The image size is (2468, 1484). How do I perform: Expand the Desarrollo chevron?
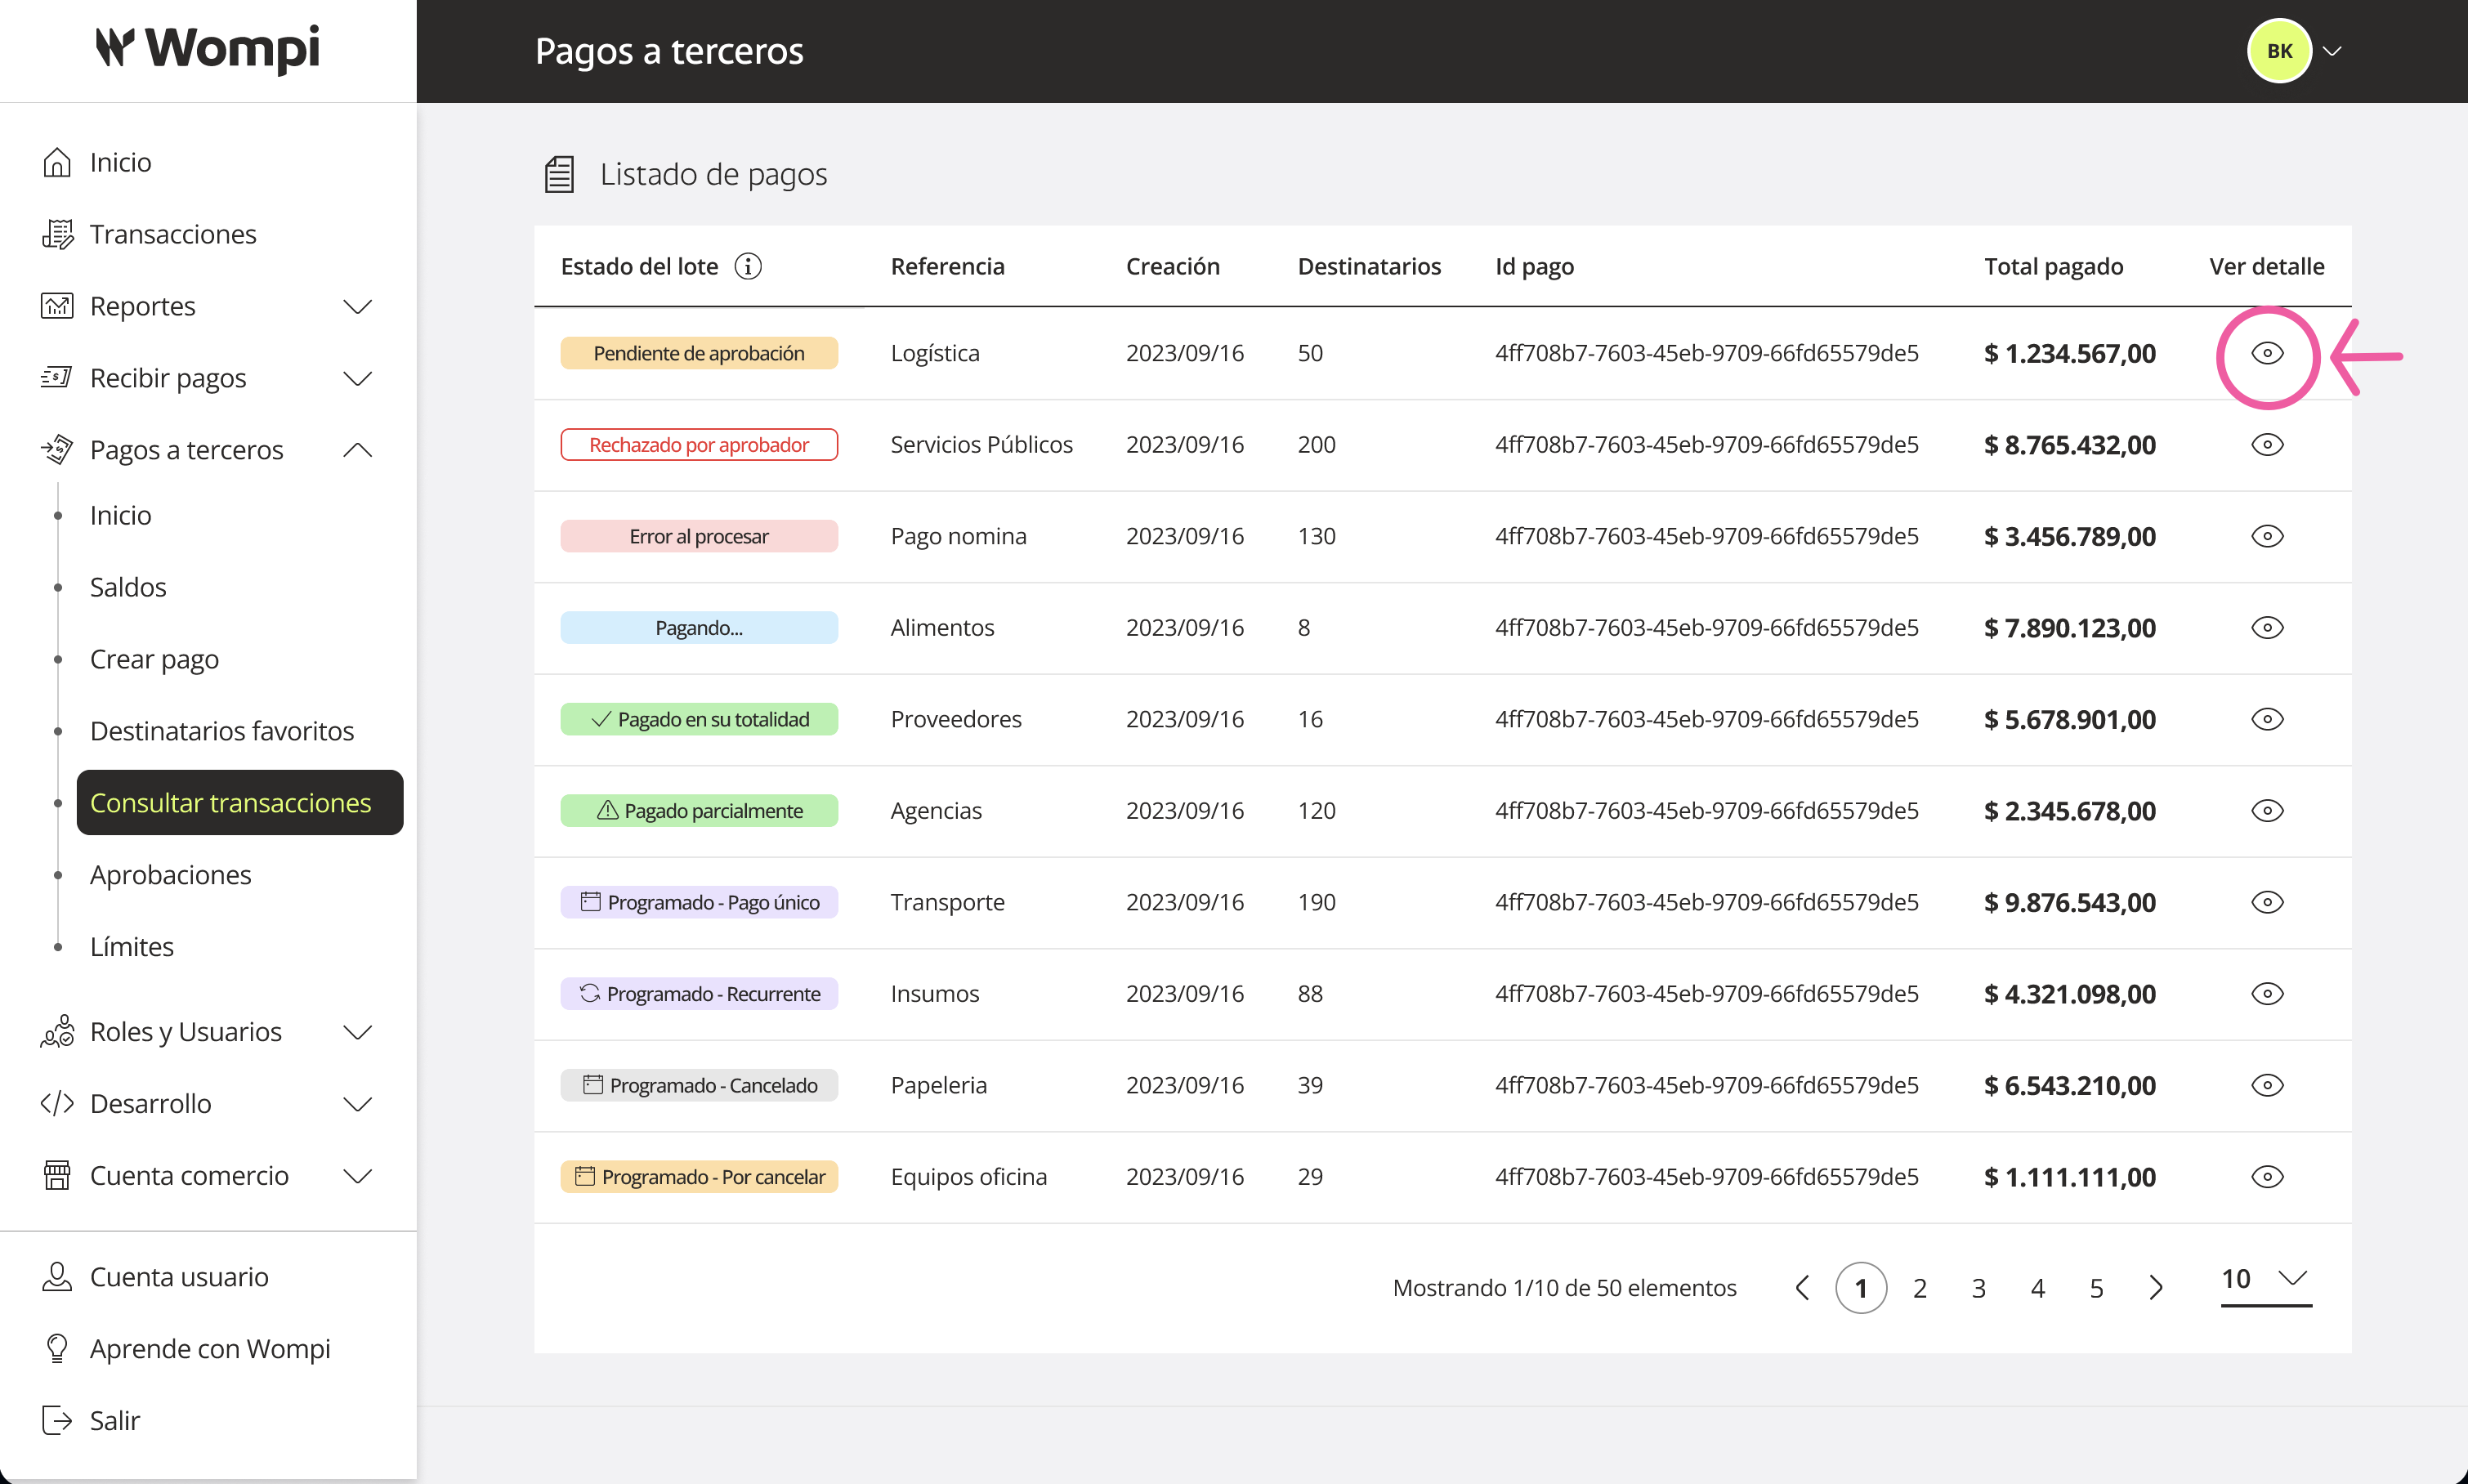pos(358,1103)
